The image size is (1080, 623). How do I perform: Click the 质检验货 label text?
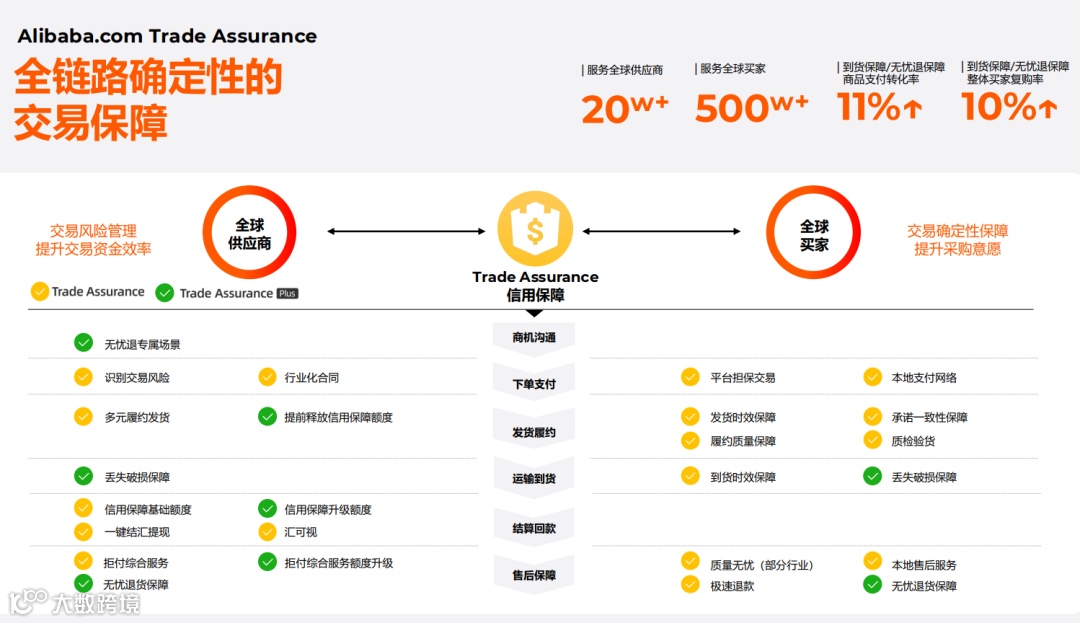coord(913,441)
